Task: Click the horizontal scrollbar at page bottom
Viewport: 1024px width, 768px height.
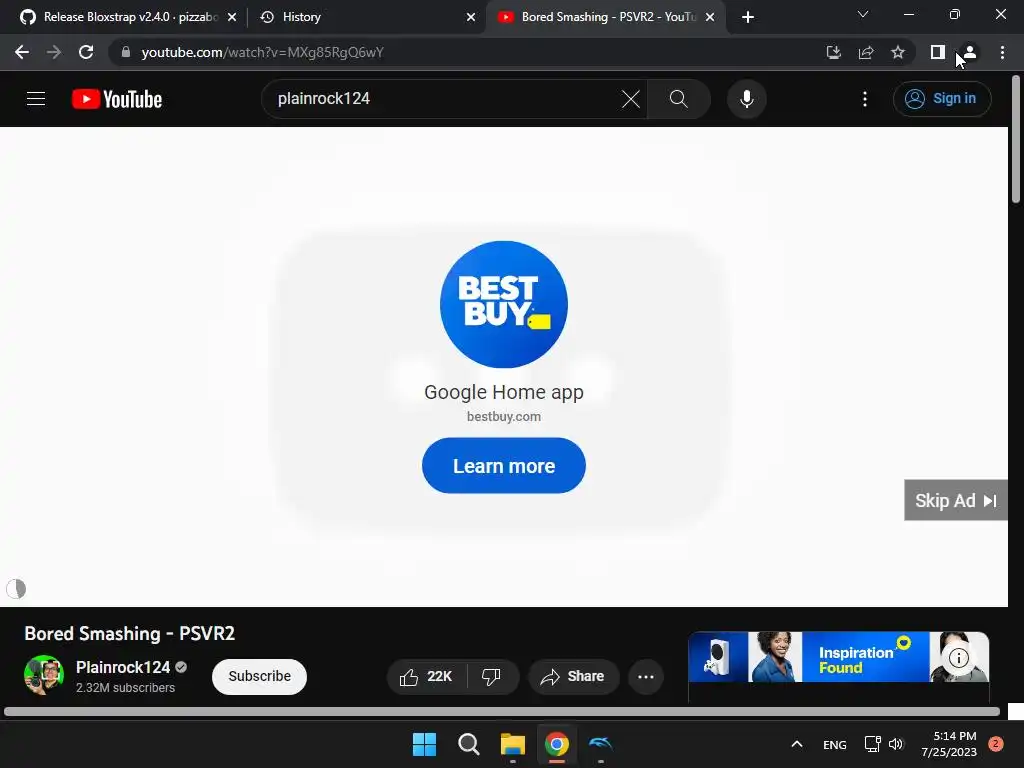Action: click(x=502, y=711)
